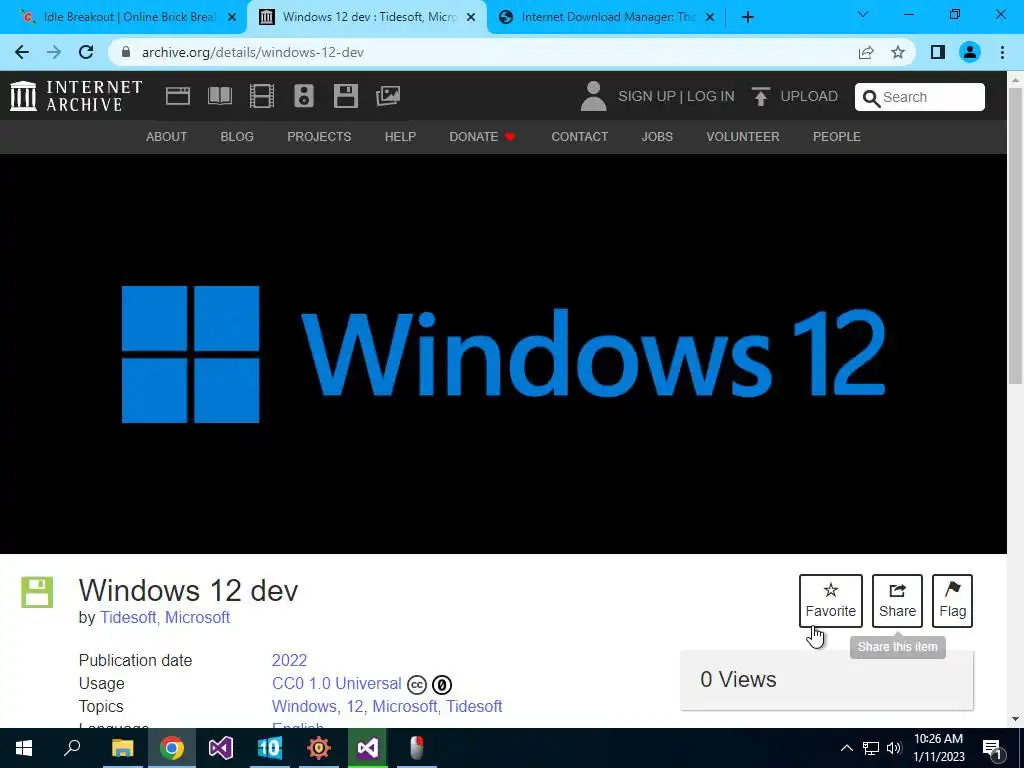
Task: Open the 12 topic link
Action: pyautogui.click(x=355, y=707)
